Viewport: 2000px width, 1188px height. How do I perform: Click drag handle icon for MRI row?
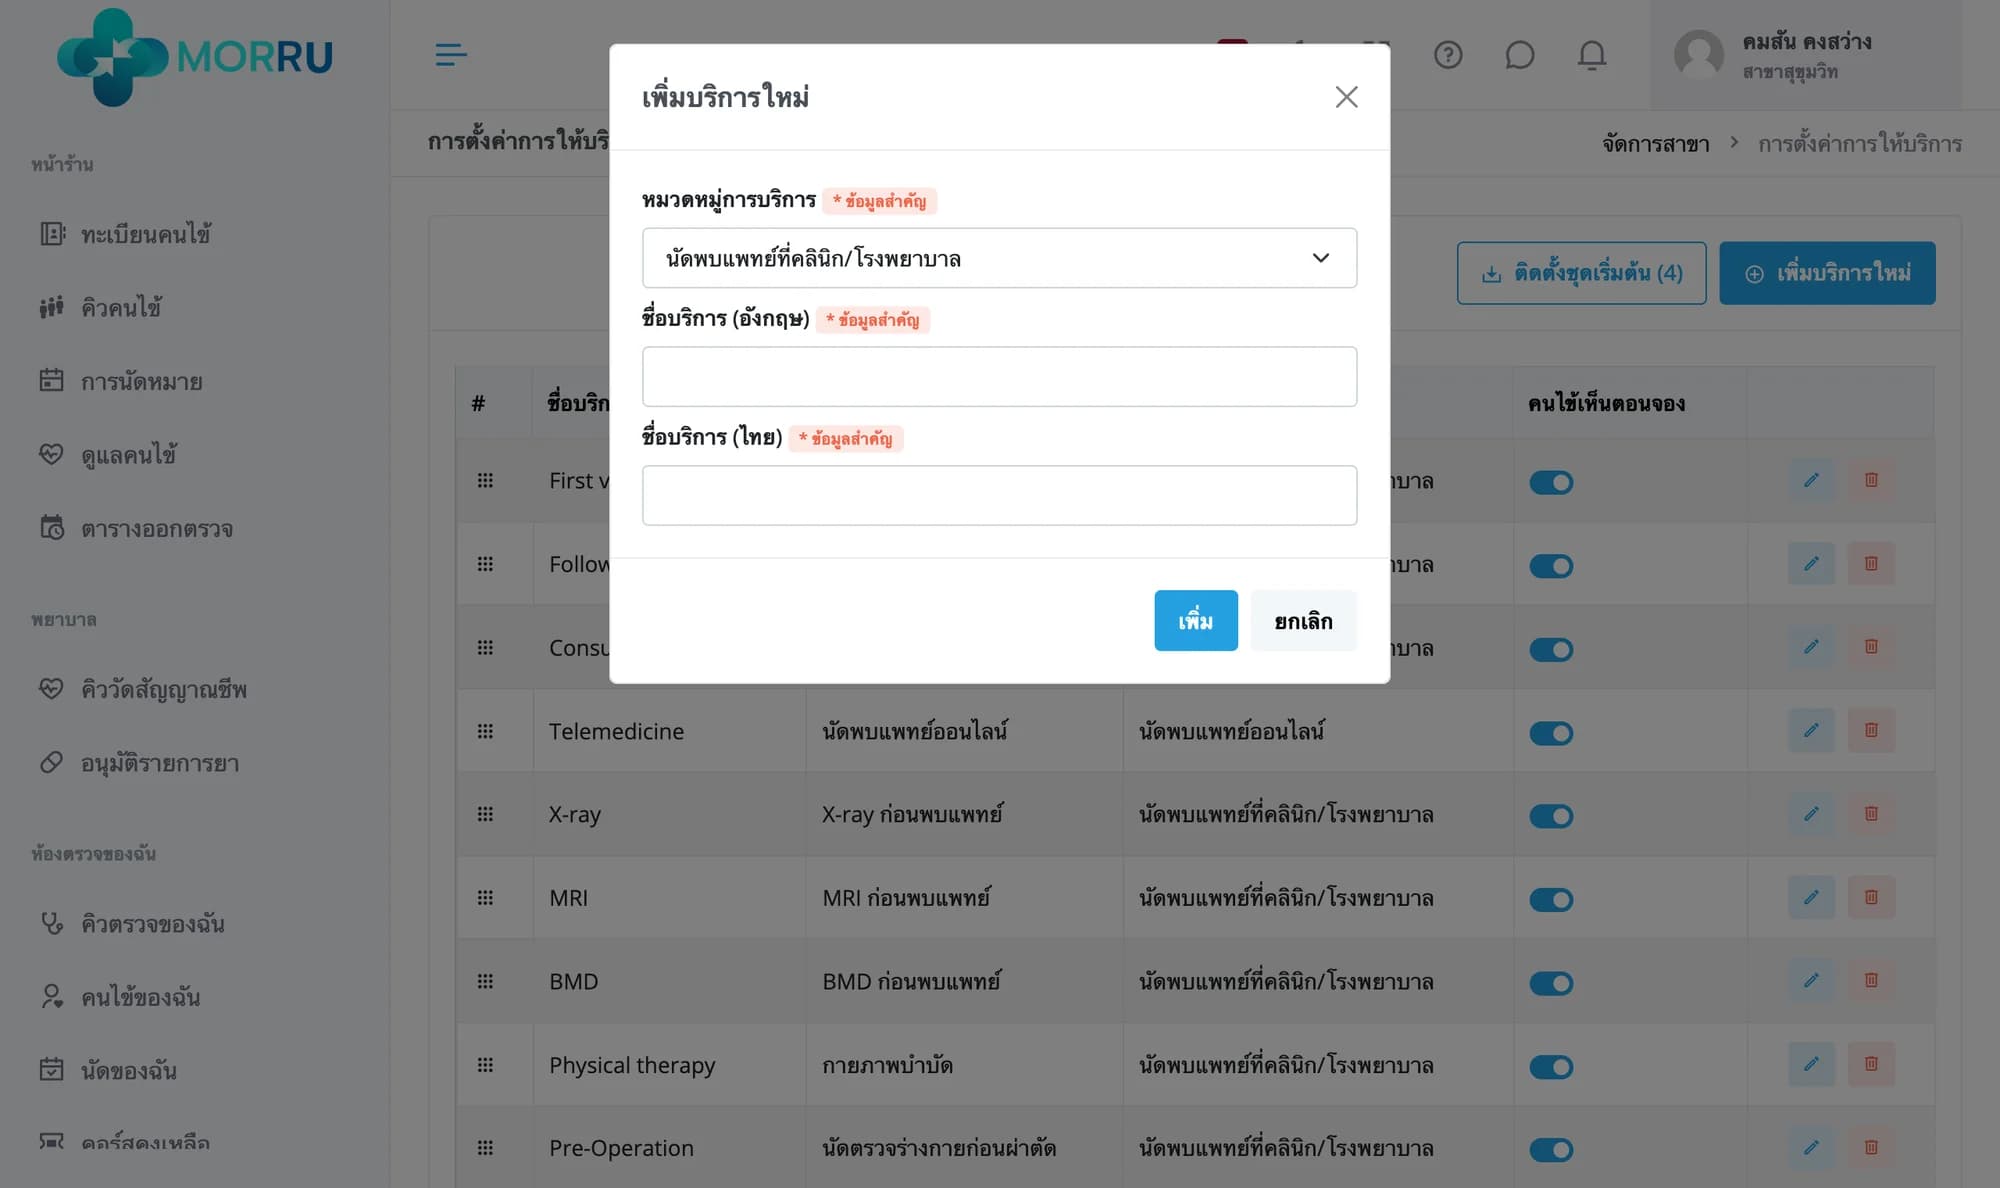click(485, 898)
